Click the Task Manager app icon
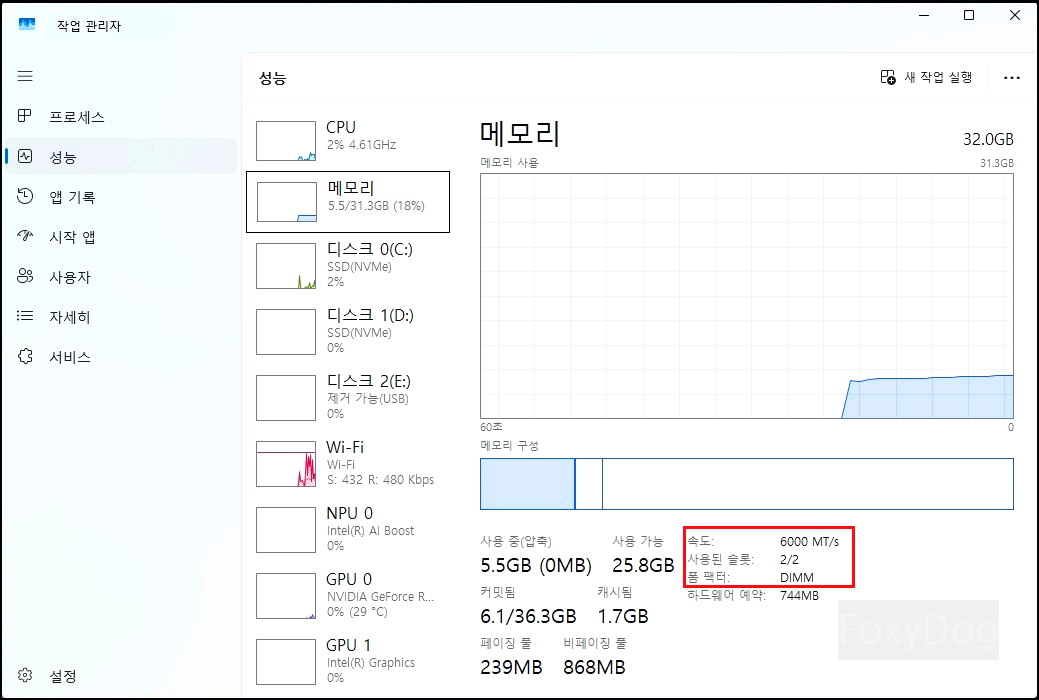The image size is (1039, 700). 27,25
